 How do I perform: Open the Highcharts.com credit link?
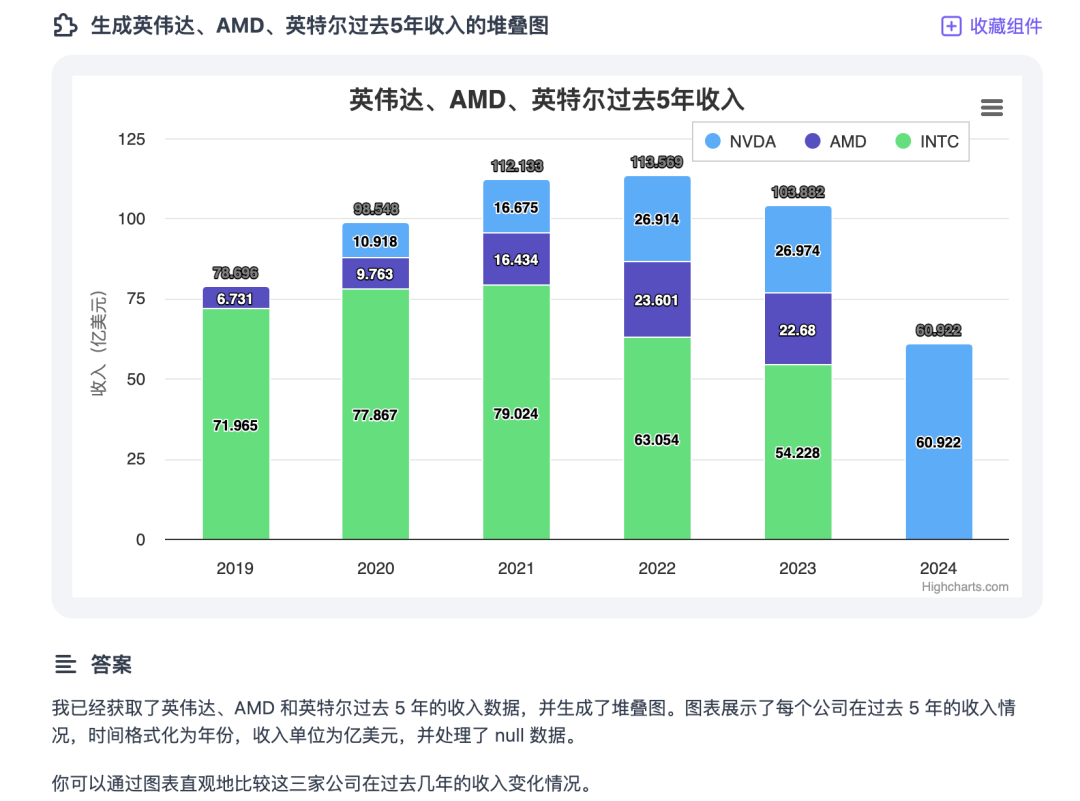[965, 587]
